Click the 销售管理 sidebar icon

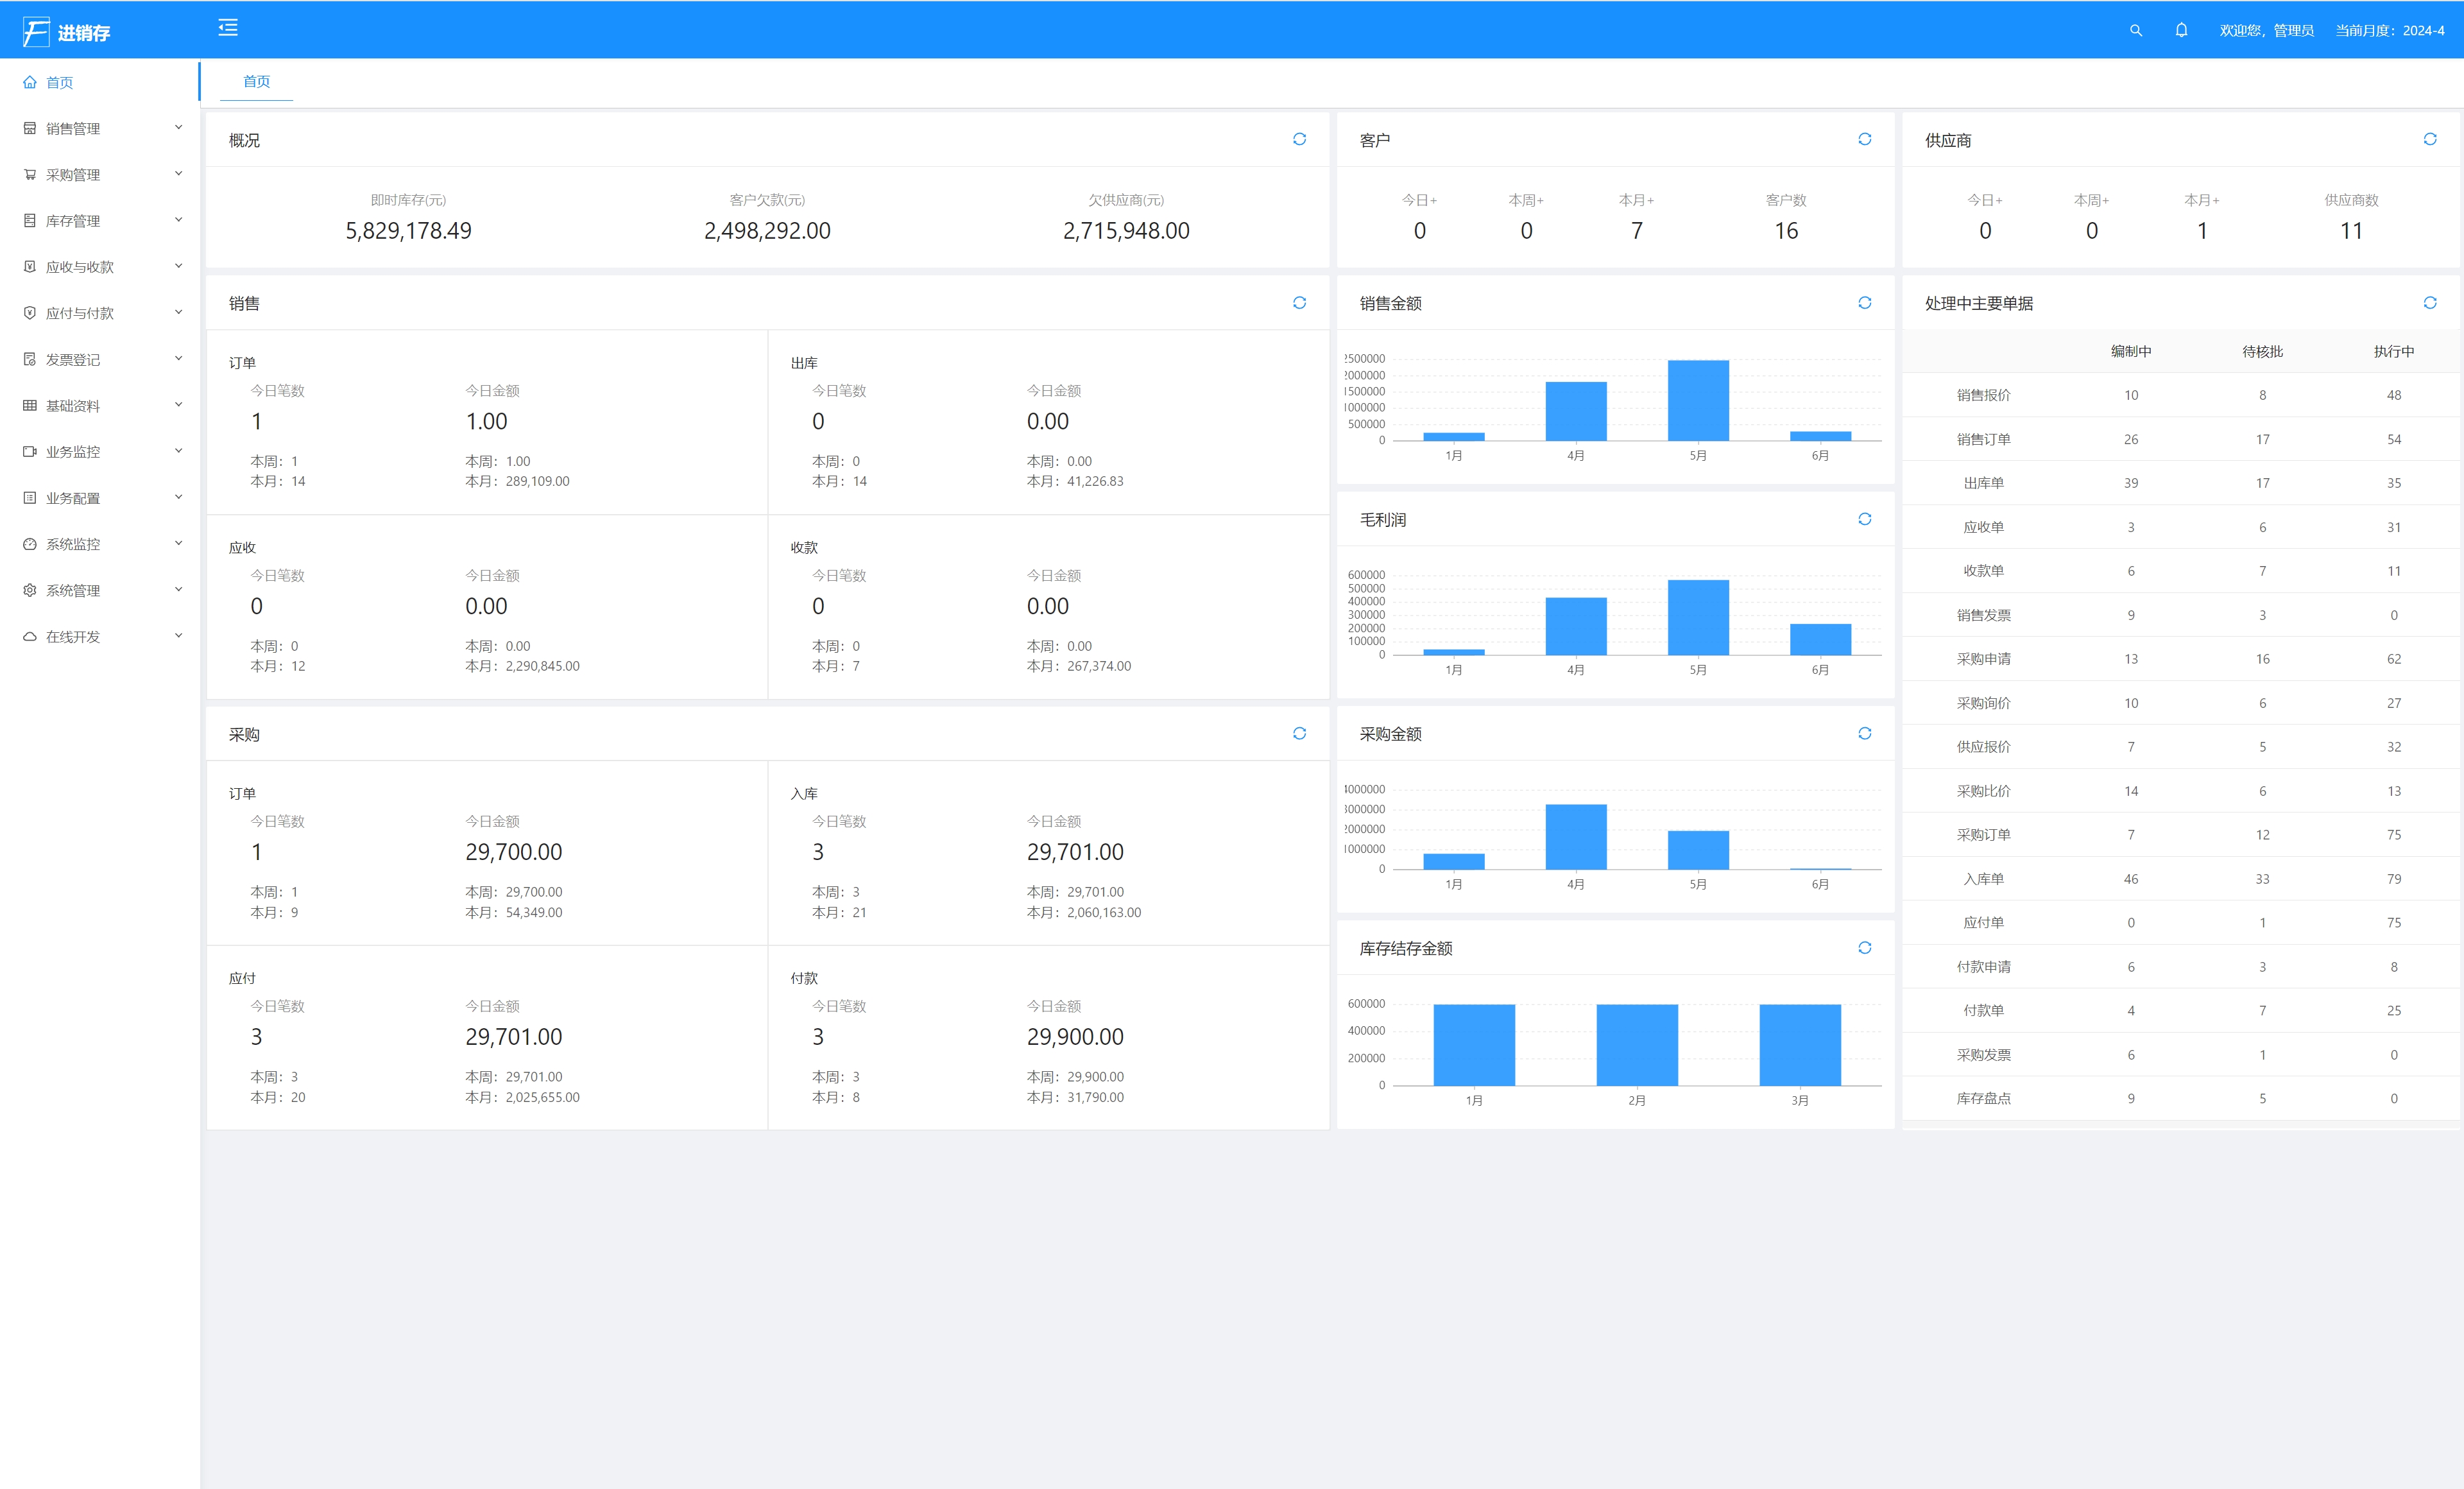30,128
